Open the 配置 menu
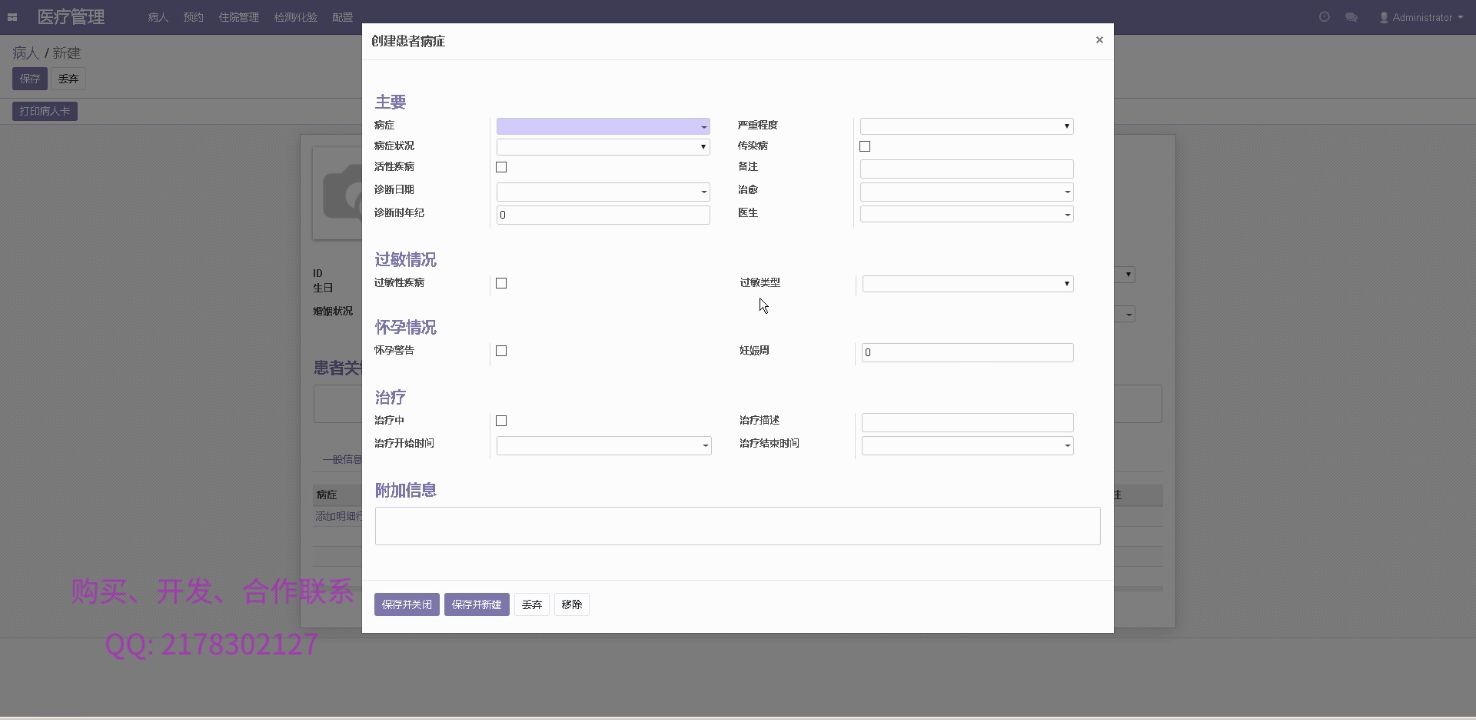This screenshot has height=720, width=1476. pyautogui.click(x=341, y=16)
